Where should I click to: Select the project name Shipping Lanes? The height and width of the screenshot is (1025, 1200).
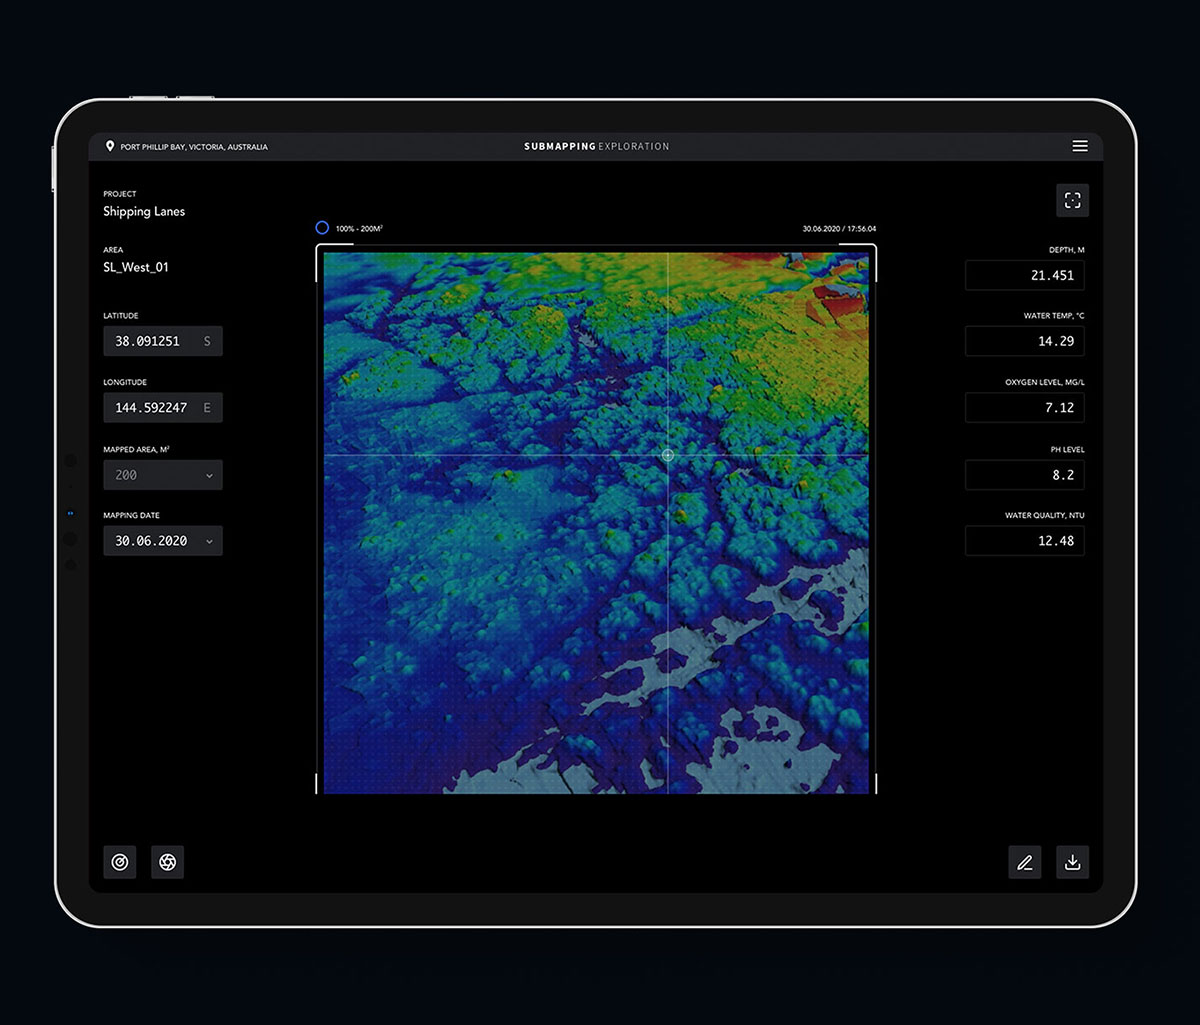144,212
